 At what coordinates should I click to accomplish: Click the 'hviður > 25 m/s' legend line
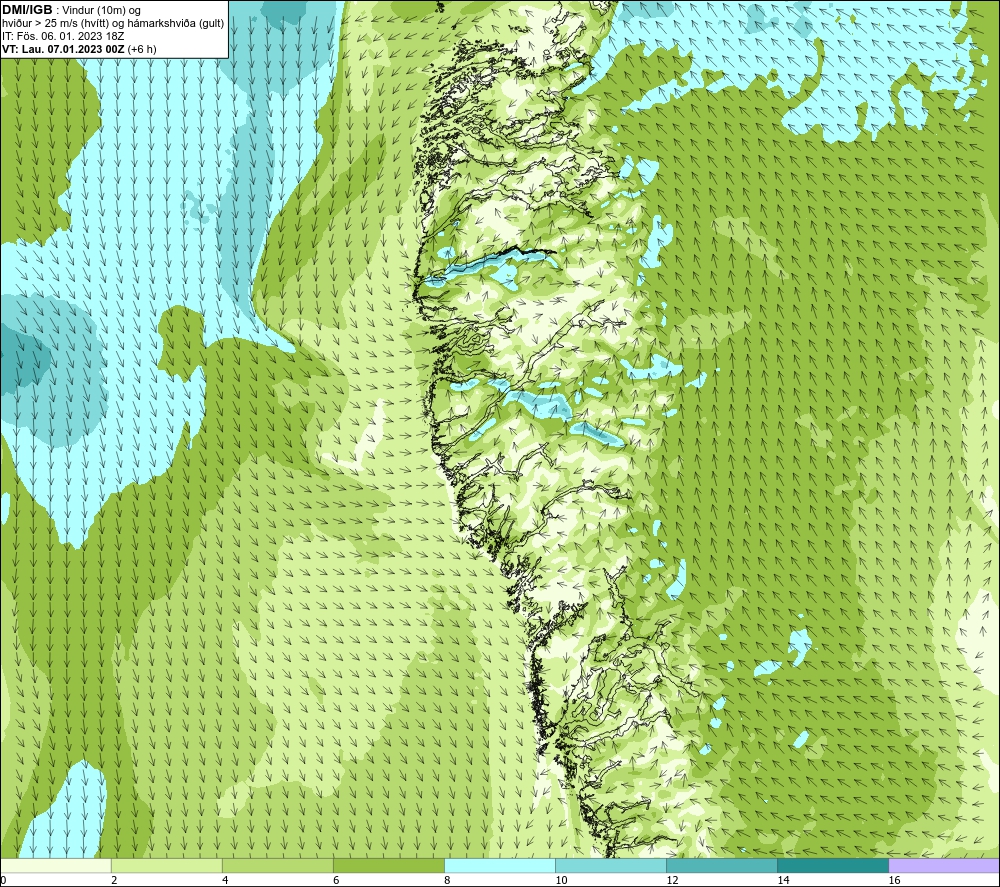[113, 24]
